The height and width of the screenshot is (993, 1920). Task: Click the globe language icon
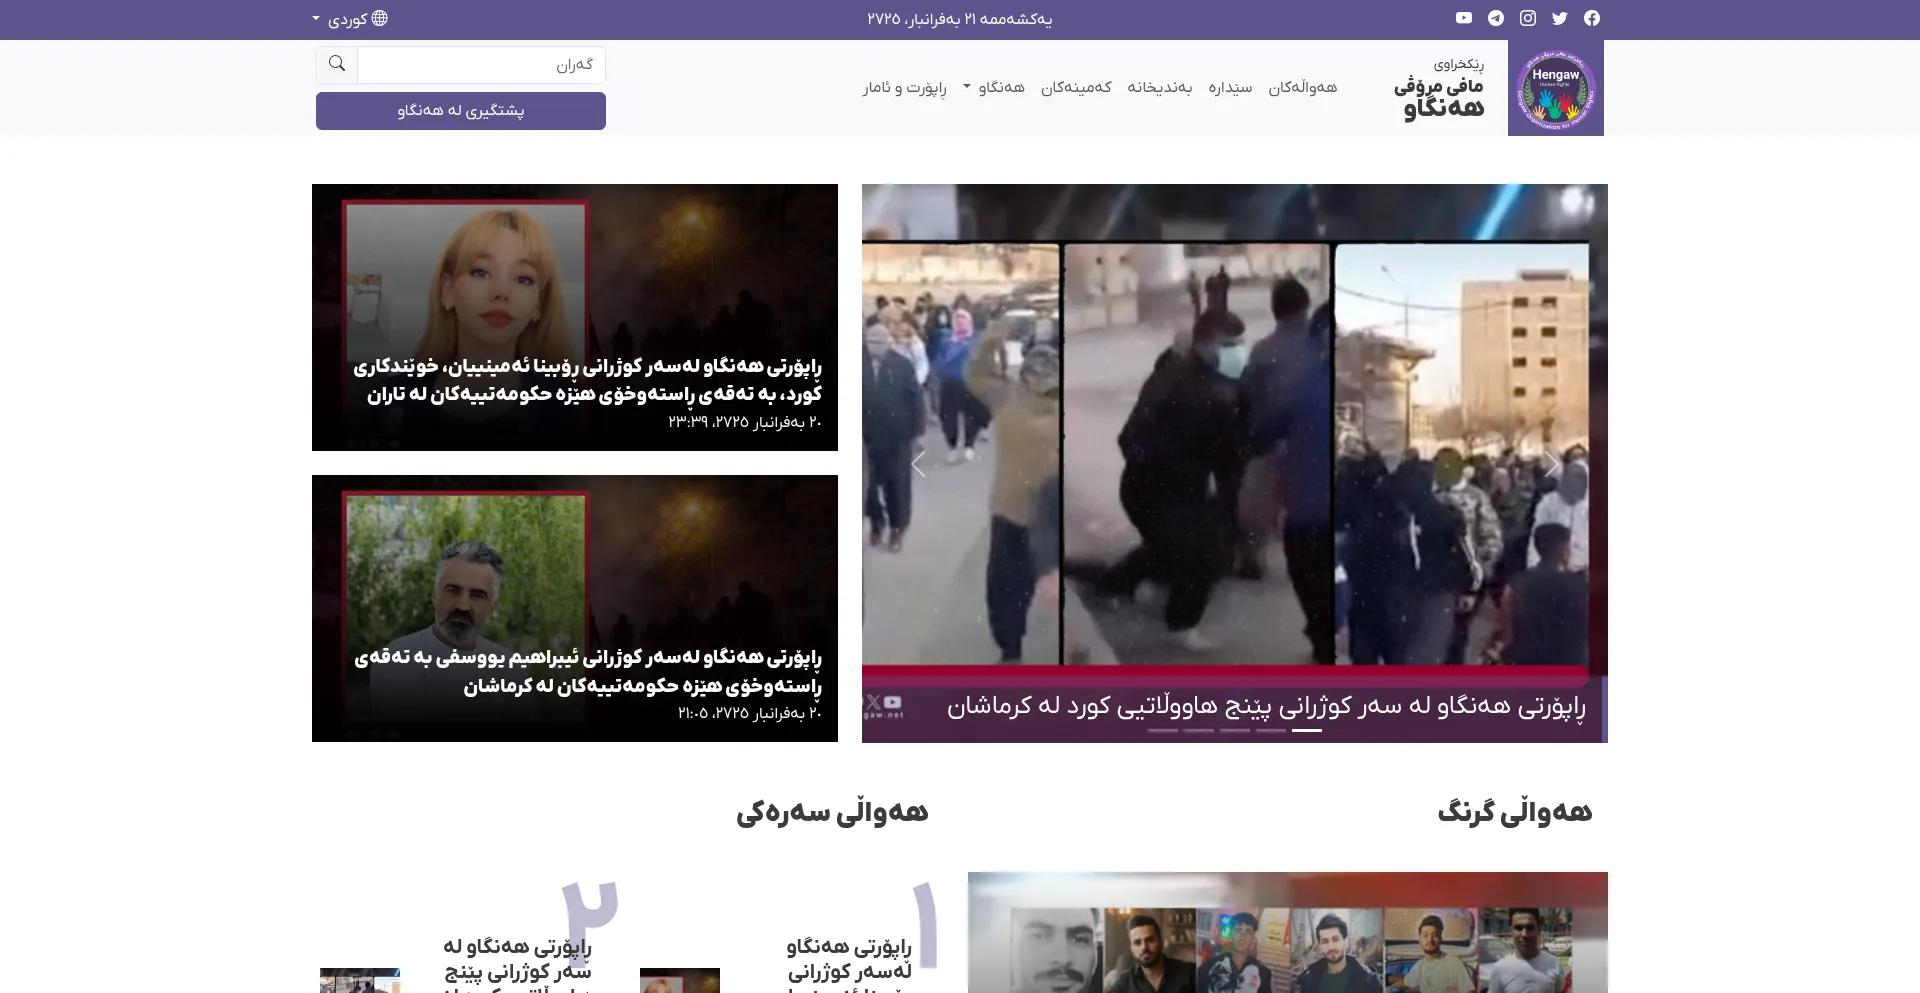380,18
